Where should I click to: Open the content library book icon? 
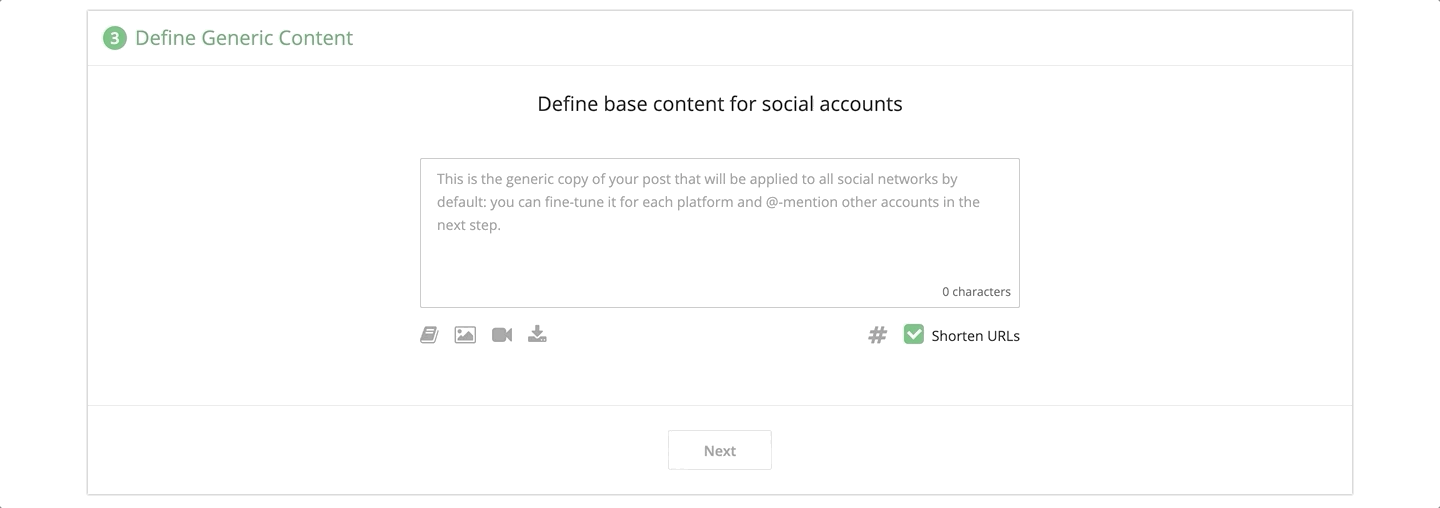pyautogui.click(x=429, y=335)
